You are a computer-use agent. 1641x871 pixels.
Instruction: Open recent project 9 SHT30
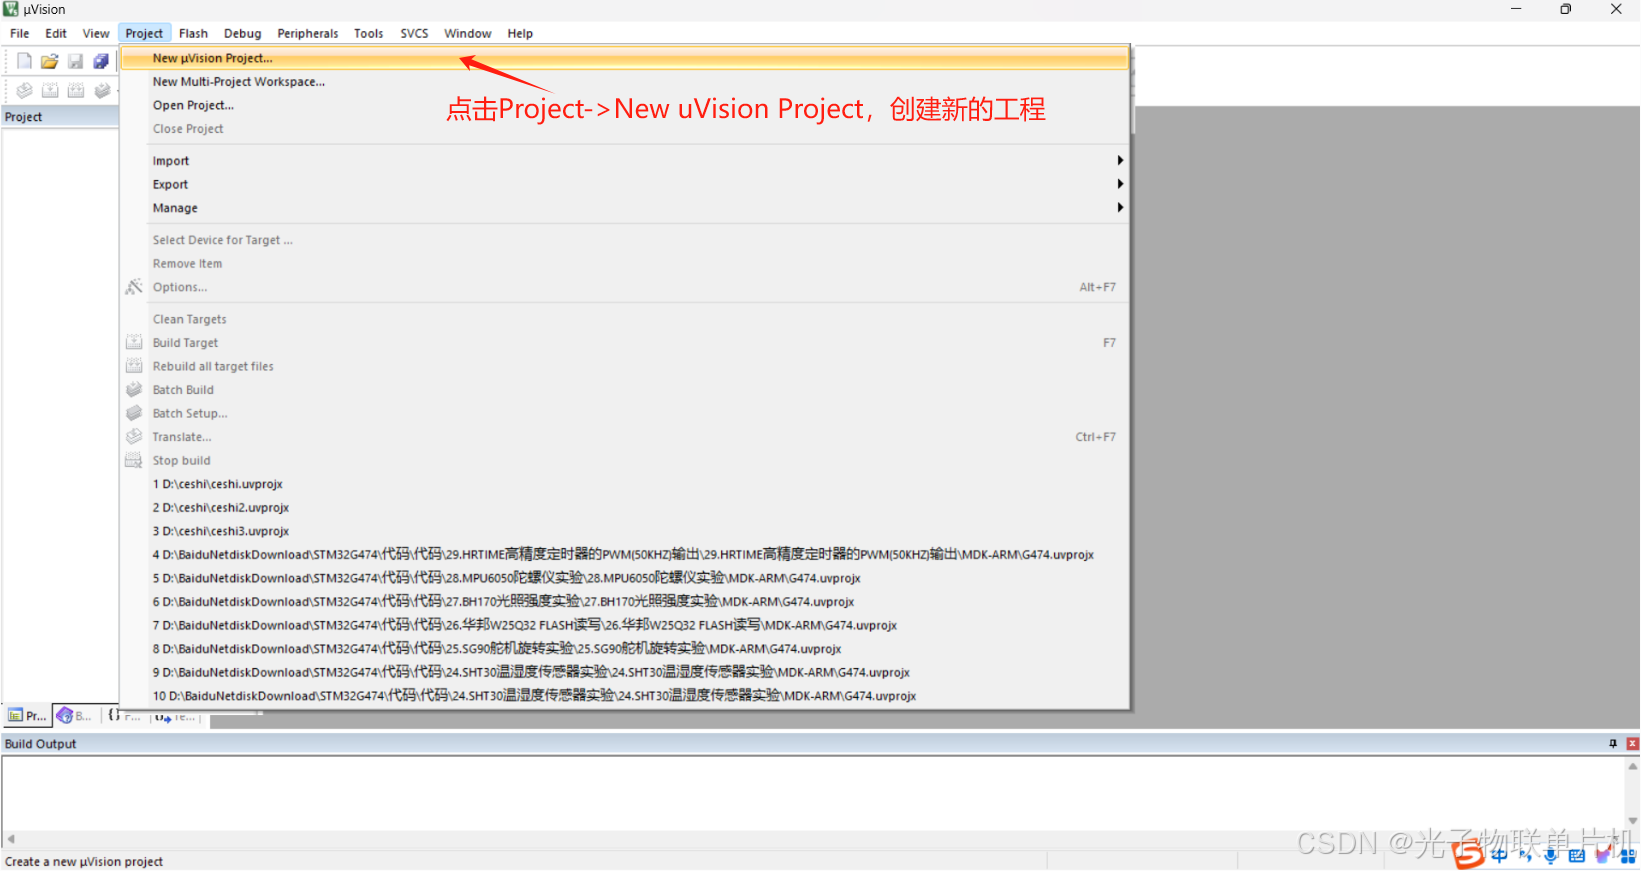625,672
